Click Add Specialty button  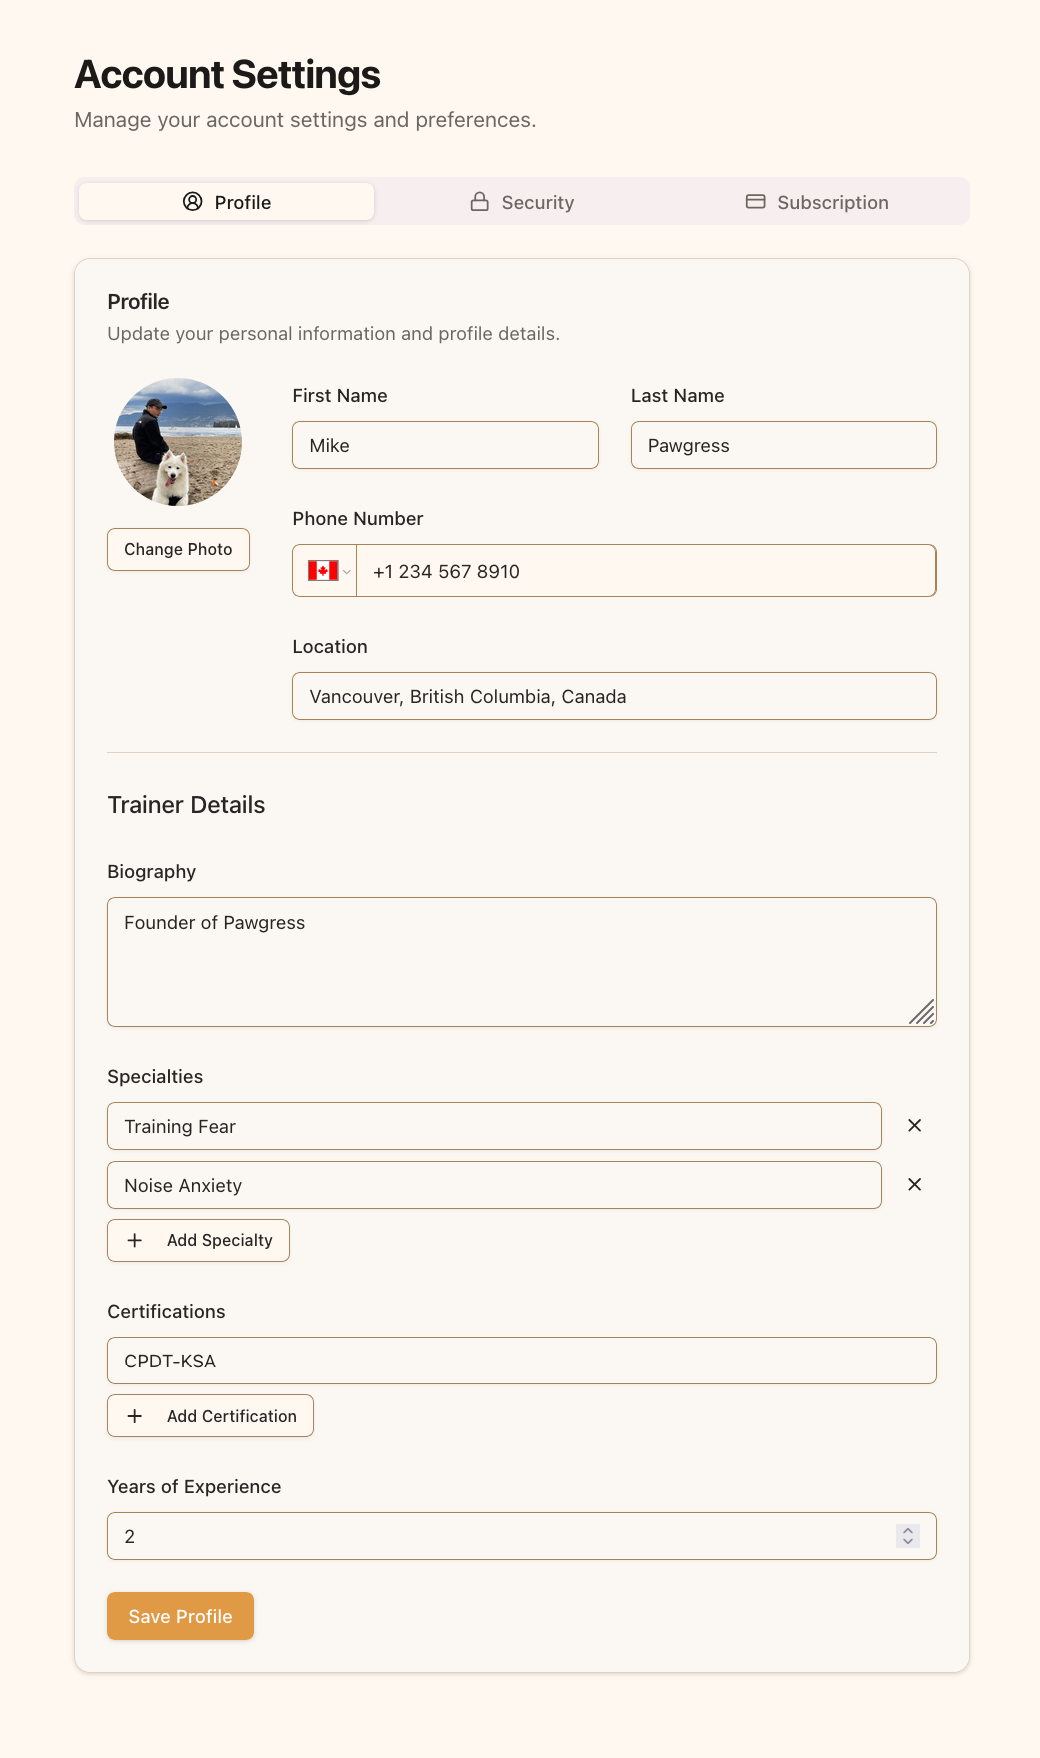pyautogui.click(x=198, y=1240)
